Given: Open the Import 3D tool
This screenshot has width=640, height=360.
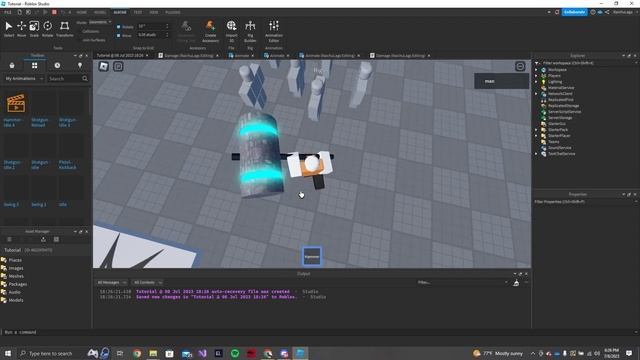Looking at the screenshot, I should point(231,31).
